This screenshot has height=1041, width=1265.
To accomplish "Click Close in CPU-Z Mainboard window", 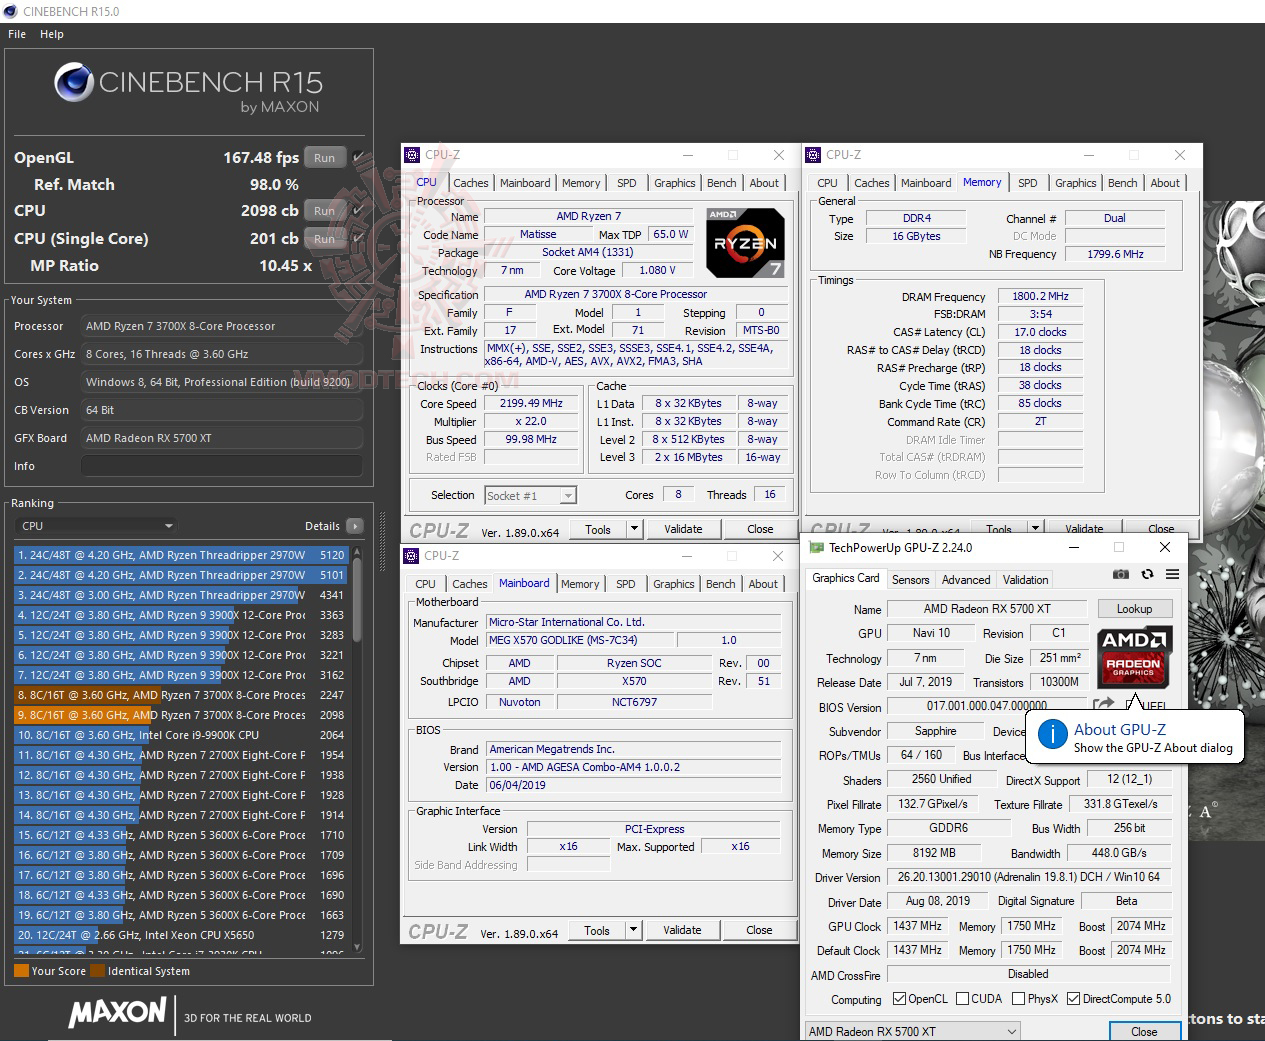I will click(759, 930).
